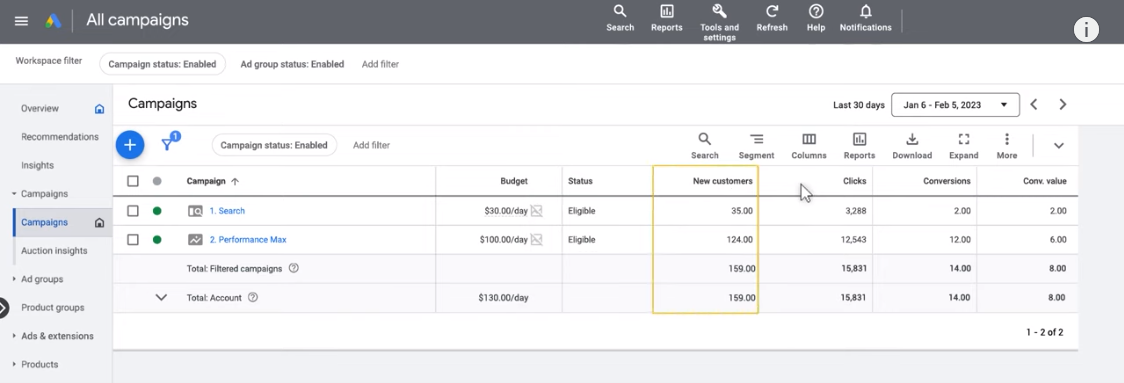Open Product groups in sidebar
1124x383 pixels.
53,308
